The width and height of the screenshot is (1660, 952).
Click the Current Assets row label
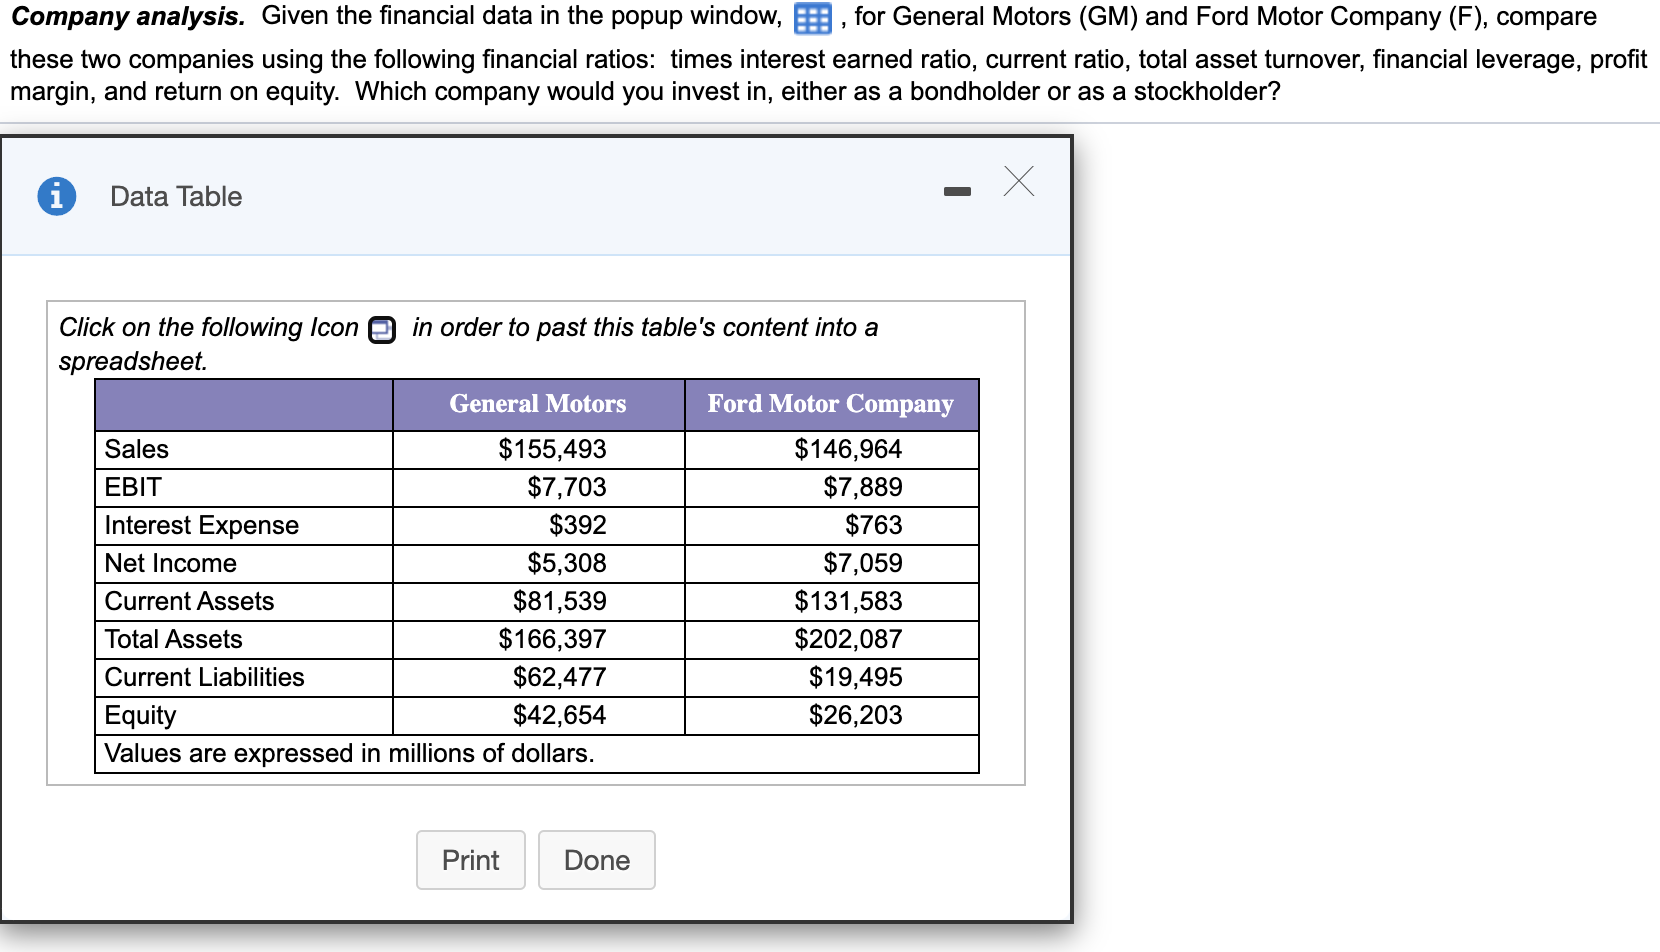190,601
